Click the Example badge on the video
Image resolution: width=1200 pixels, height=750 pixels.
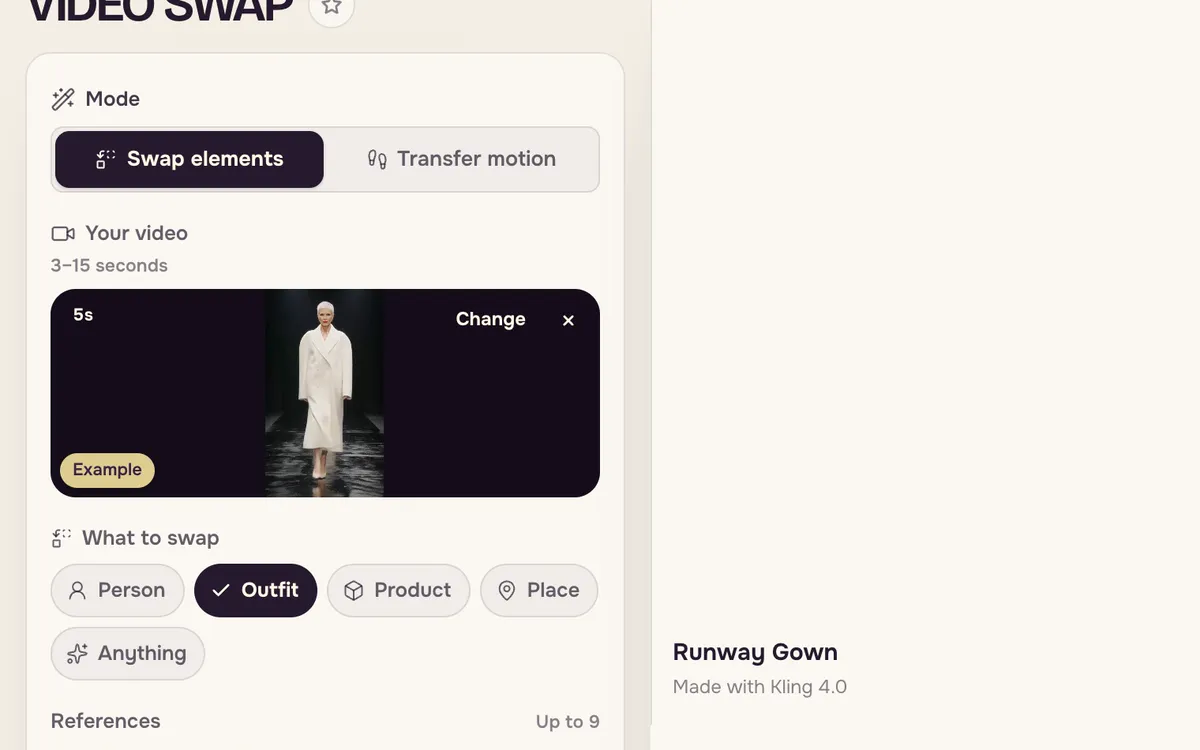[x=107, y=470]
